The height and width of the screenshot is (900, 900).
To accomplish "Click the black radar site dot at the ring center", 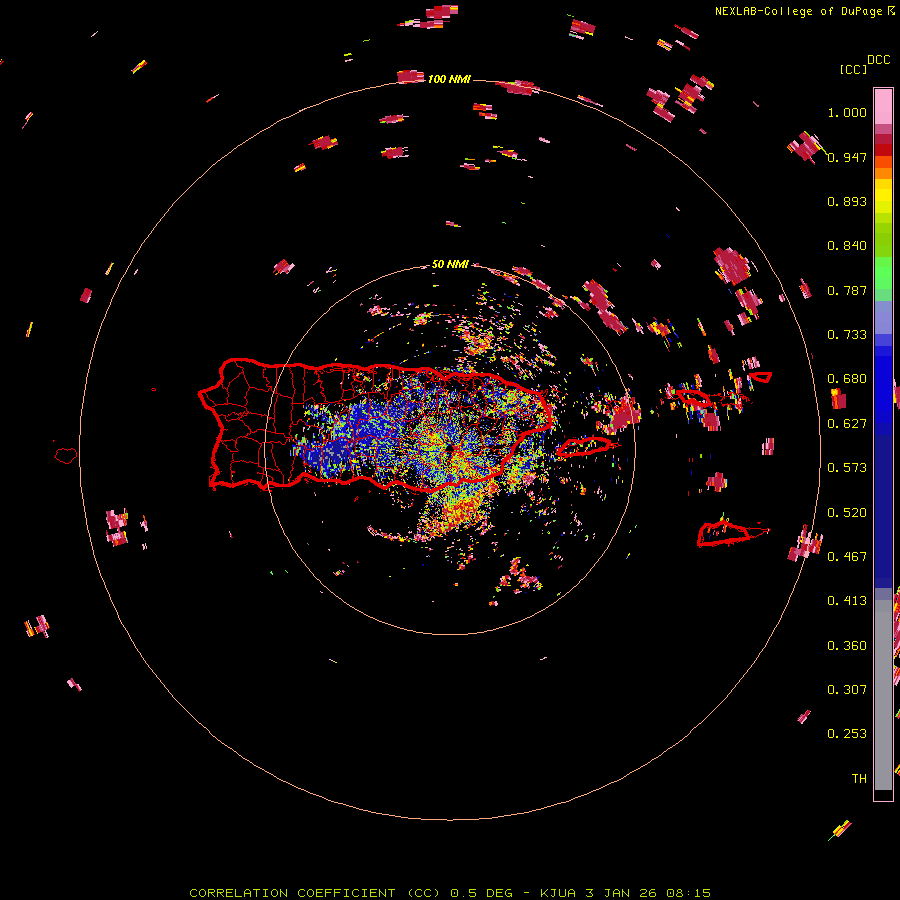I will pos(449,449).
